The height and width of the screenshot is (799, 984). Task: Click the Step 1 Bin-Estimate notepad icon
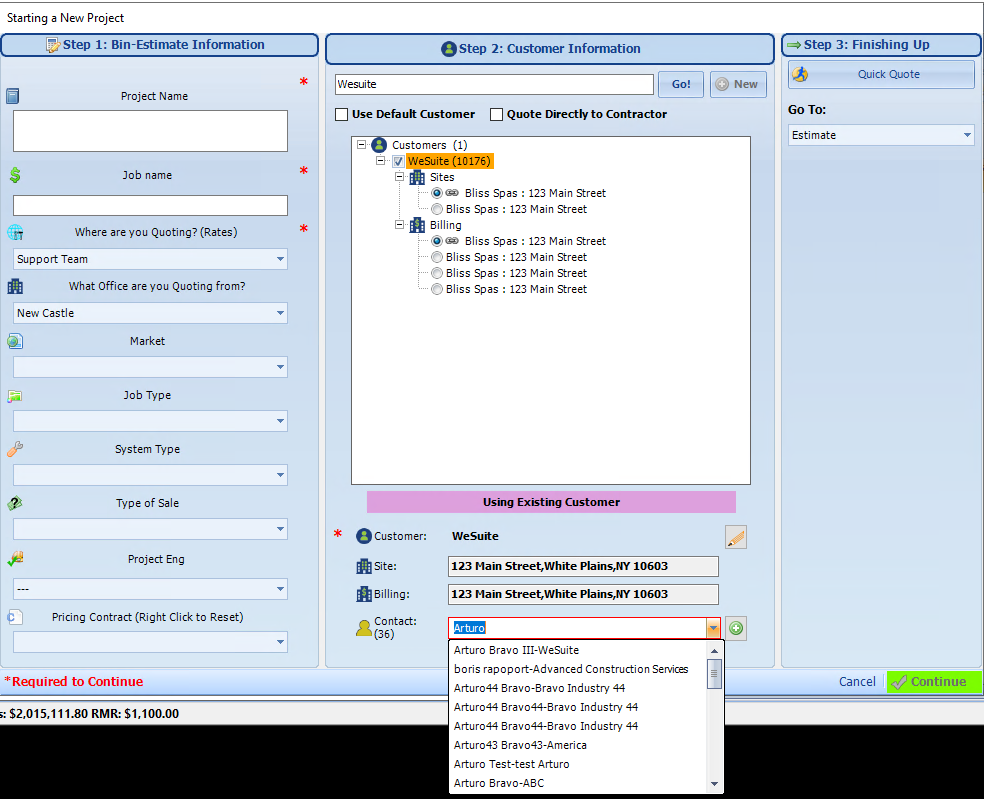[x=53, y=45]
